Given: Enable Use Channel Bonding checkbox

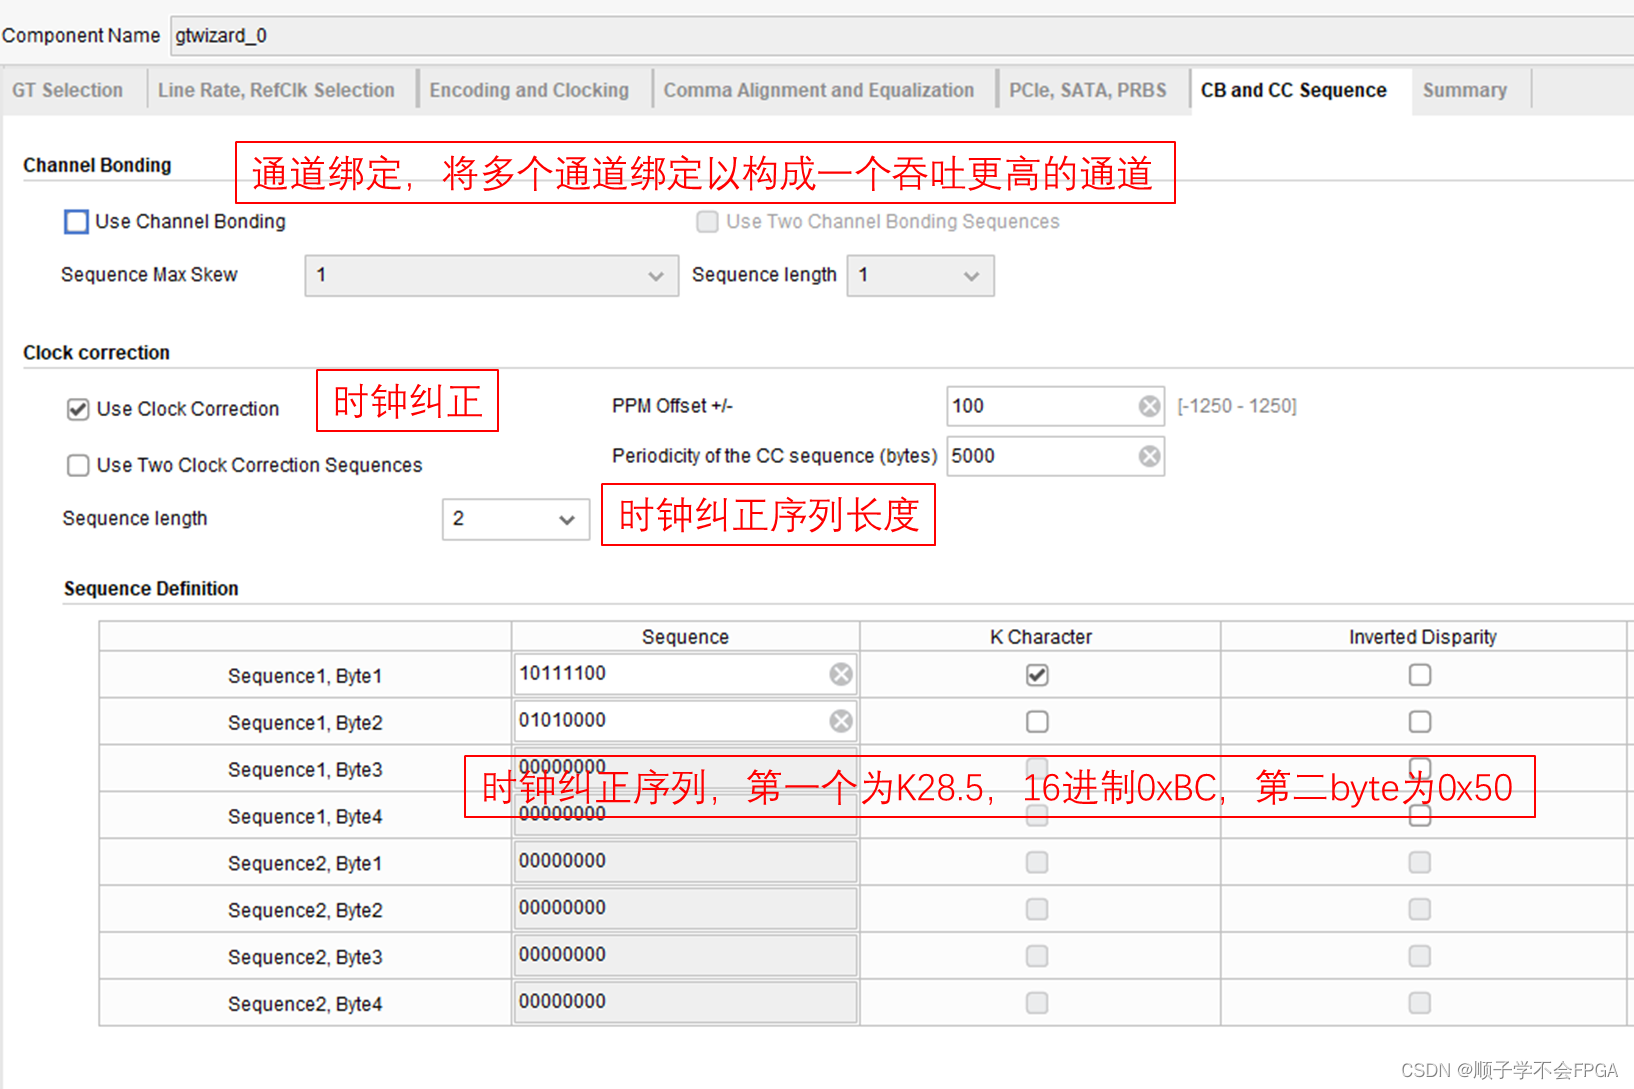Looking at the screenshot, I should click(x=76, y=221).
